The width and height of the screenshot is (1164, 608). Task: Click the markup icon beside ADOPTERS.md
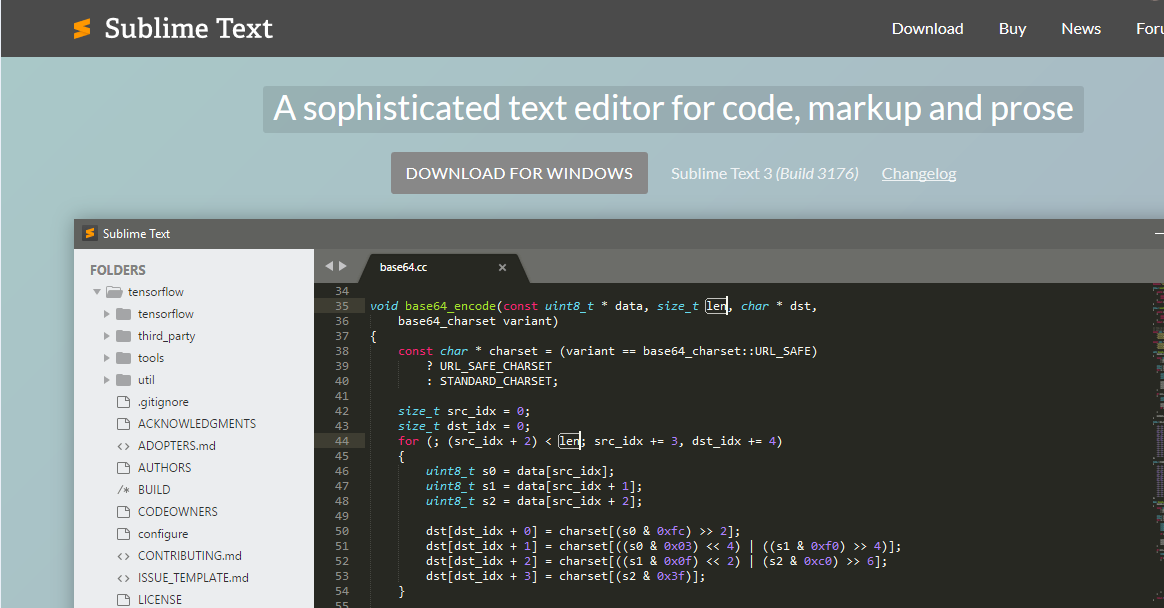[123, 446]
